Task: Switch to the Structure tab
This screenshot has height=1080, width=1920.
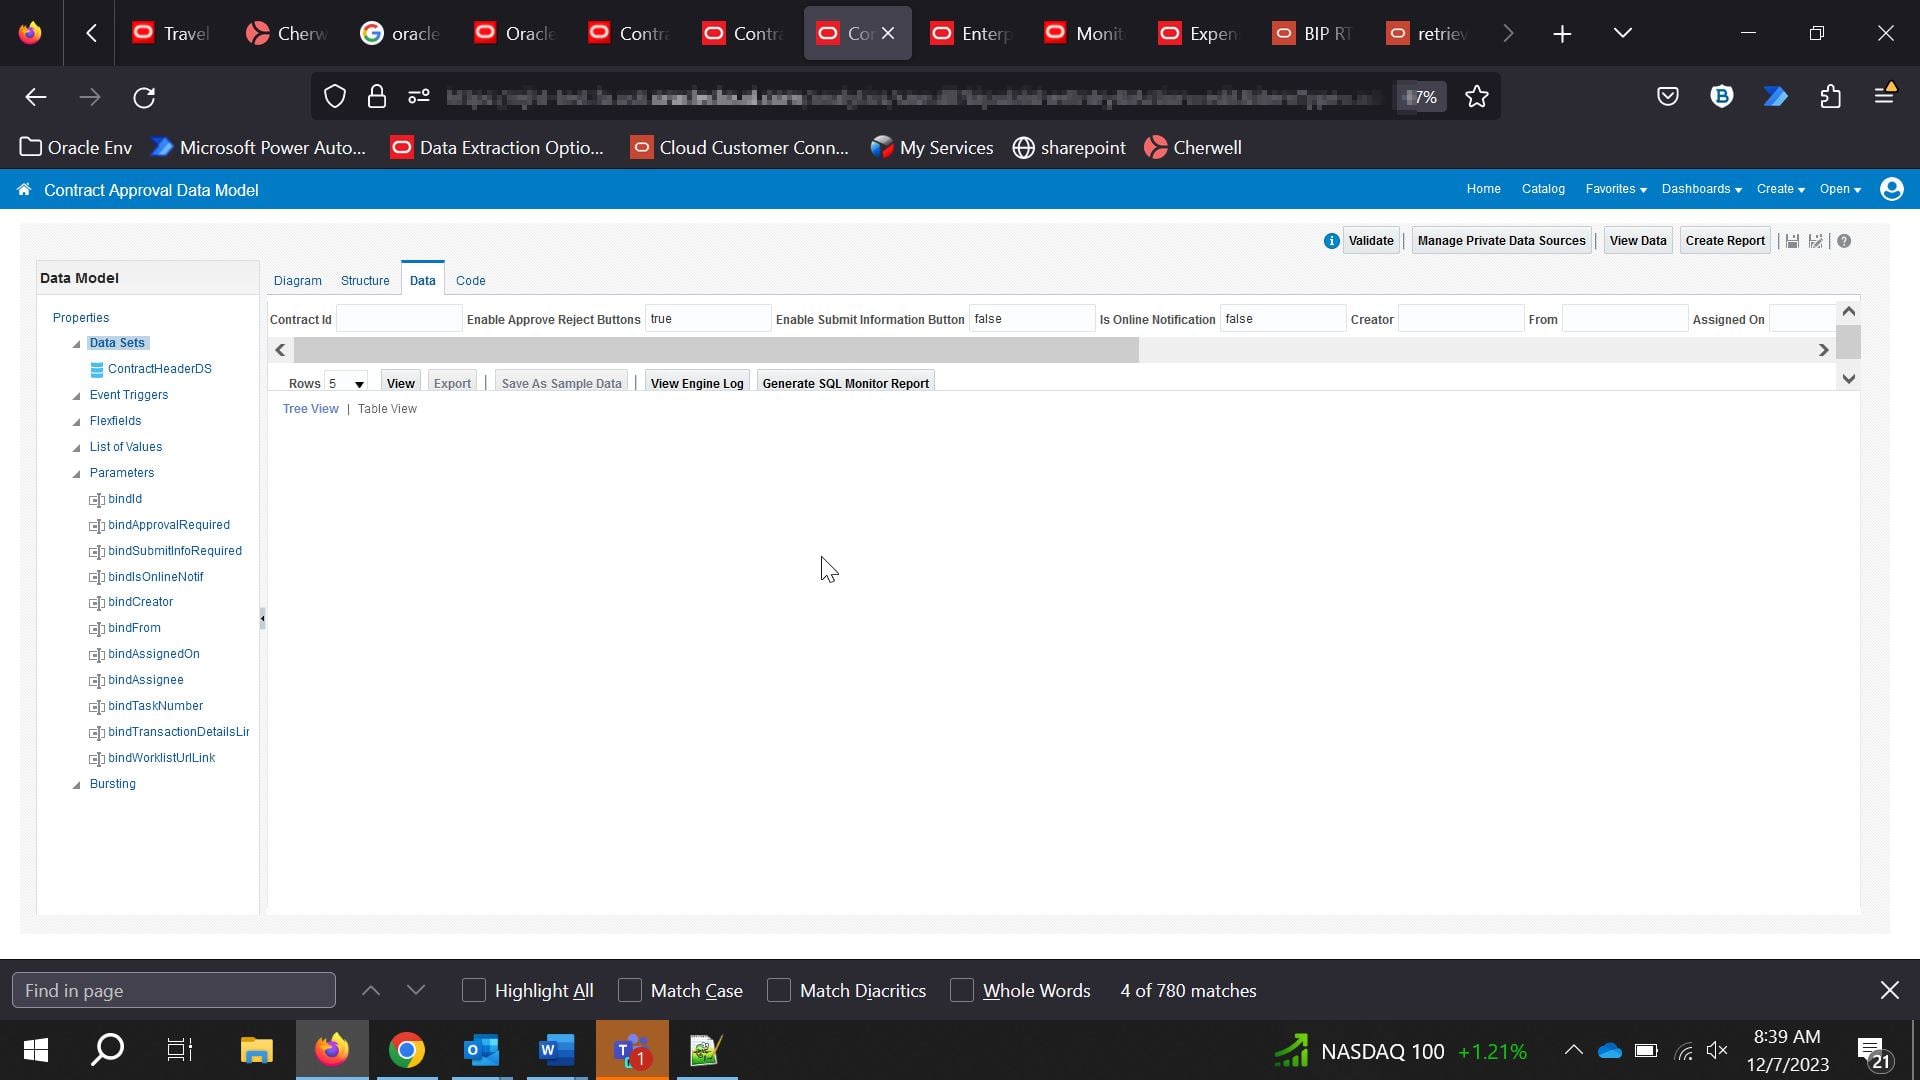Action: tap(365, 280)
